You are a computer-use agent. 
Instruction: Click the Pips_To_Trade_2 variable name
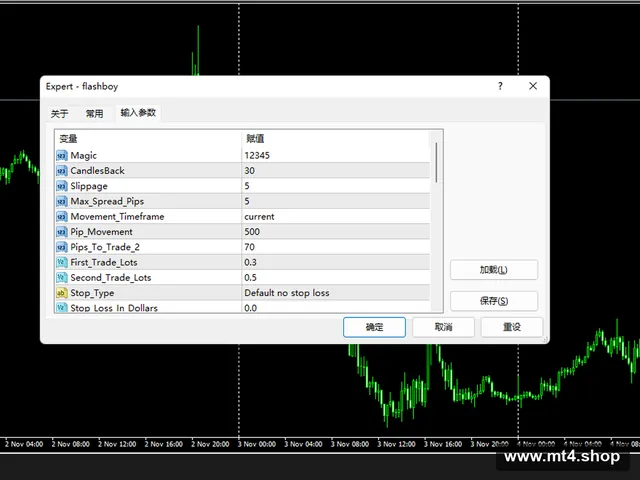click(x=105, y=247)
